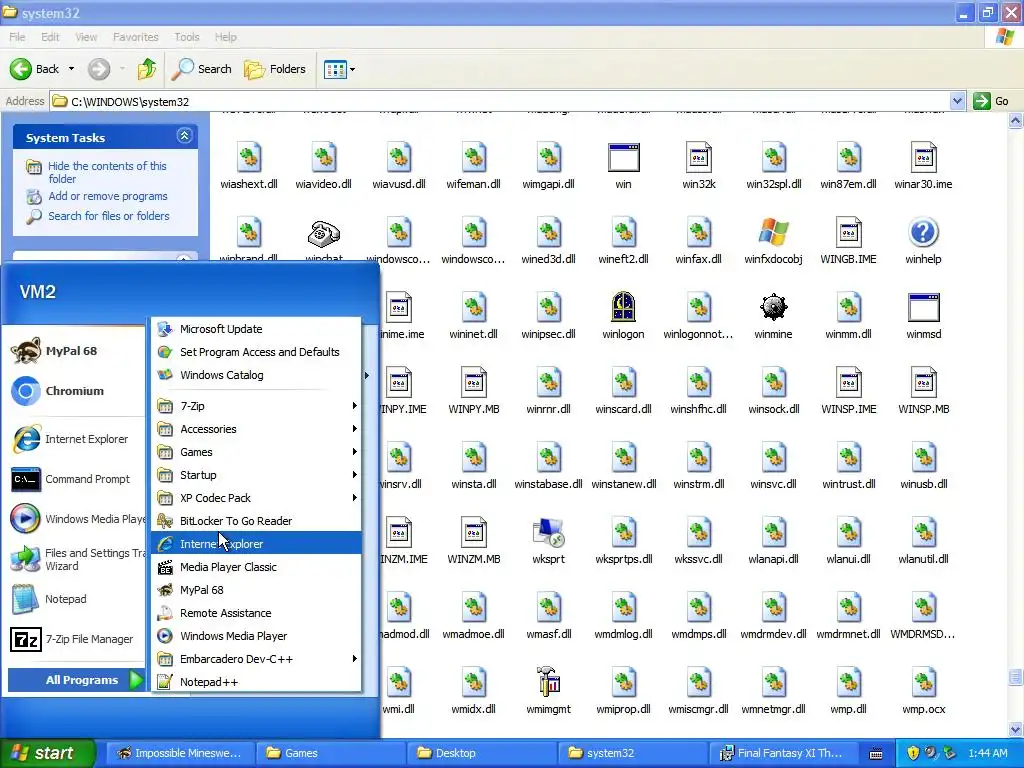The image size is (1024, 768).
Task: Select the WINGB.IME file icon
Action: click(848, 232)
